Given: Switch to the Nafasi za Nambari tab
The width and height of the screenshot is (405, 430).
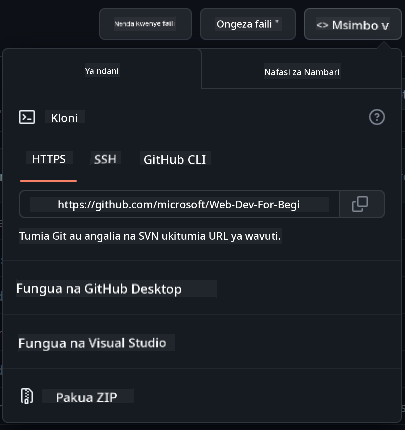Looking at the screenshot, I should (x=301, y=70).
